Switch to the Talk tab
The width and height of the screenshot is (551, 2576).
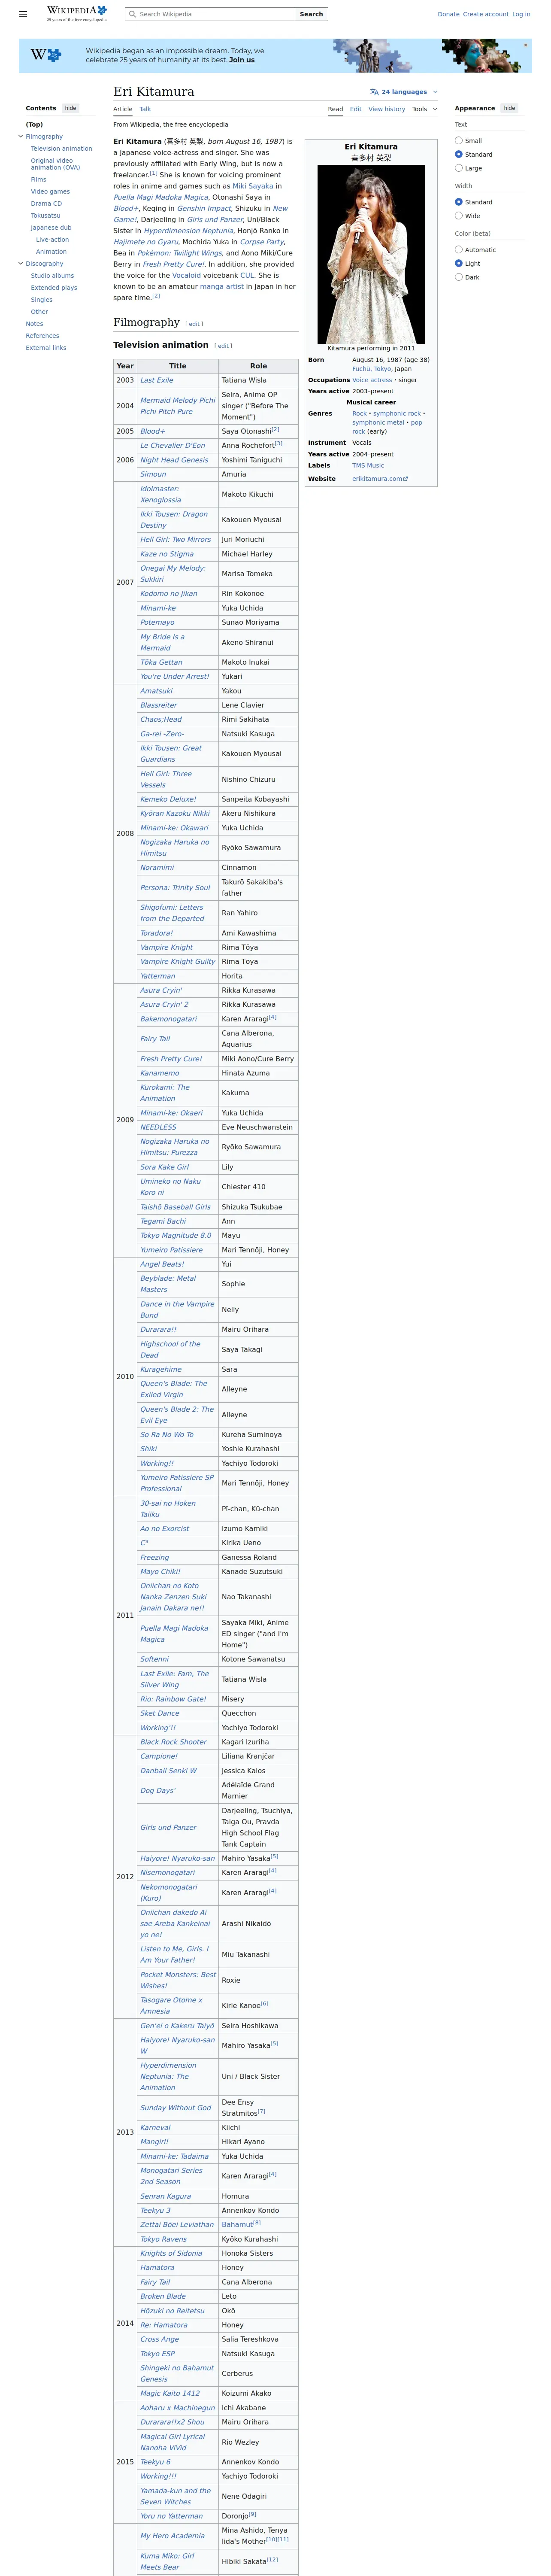[x=145, y=109]
